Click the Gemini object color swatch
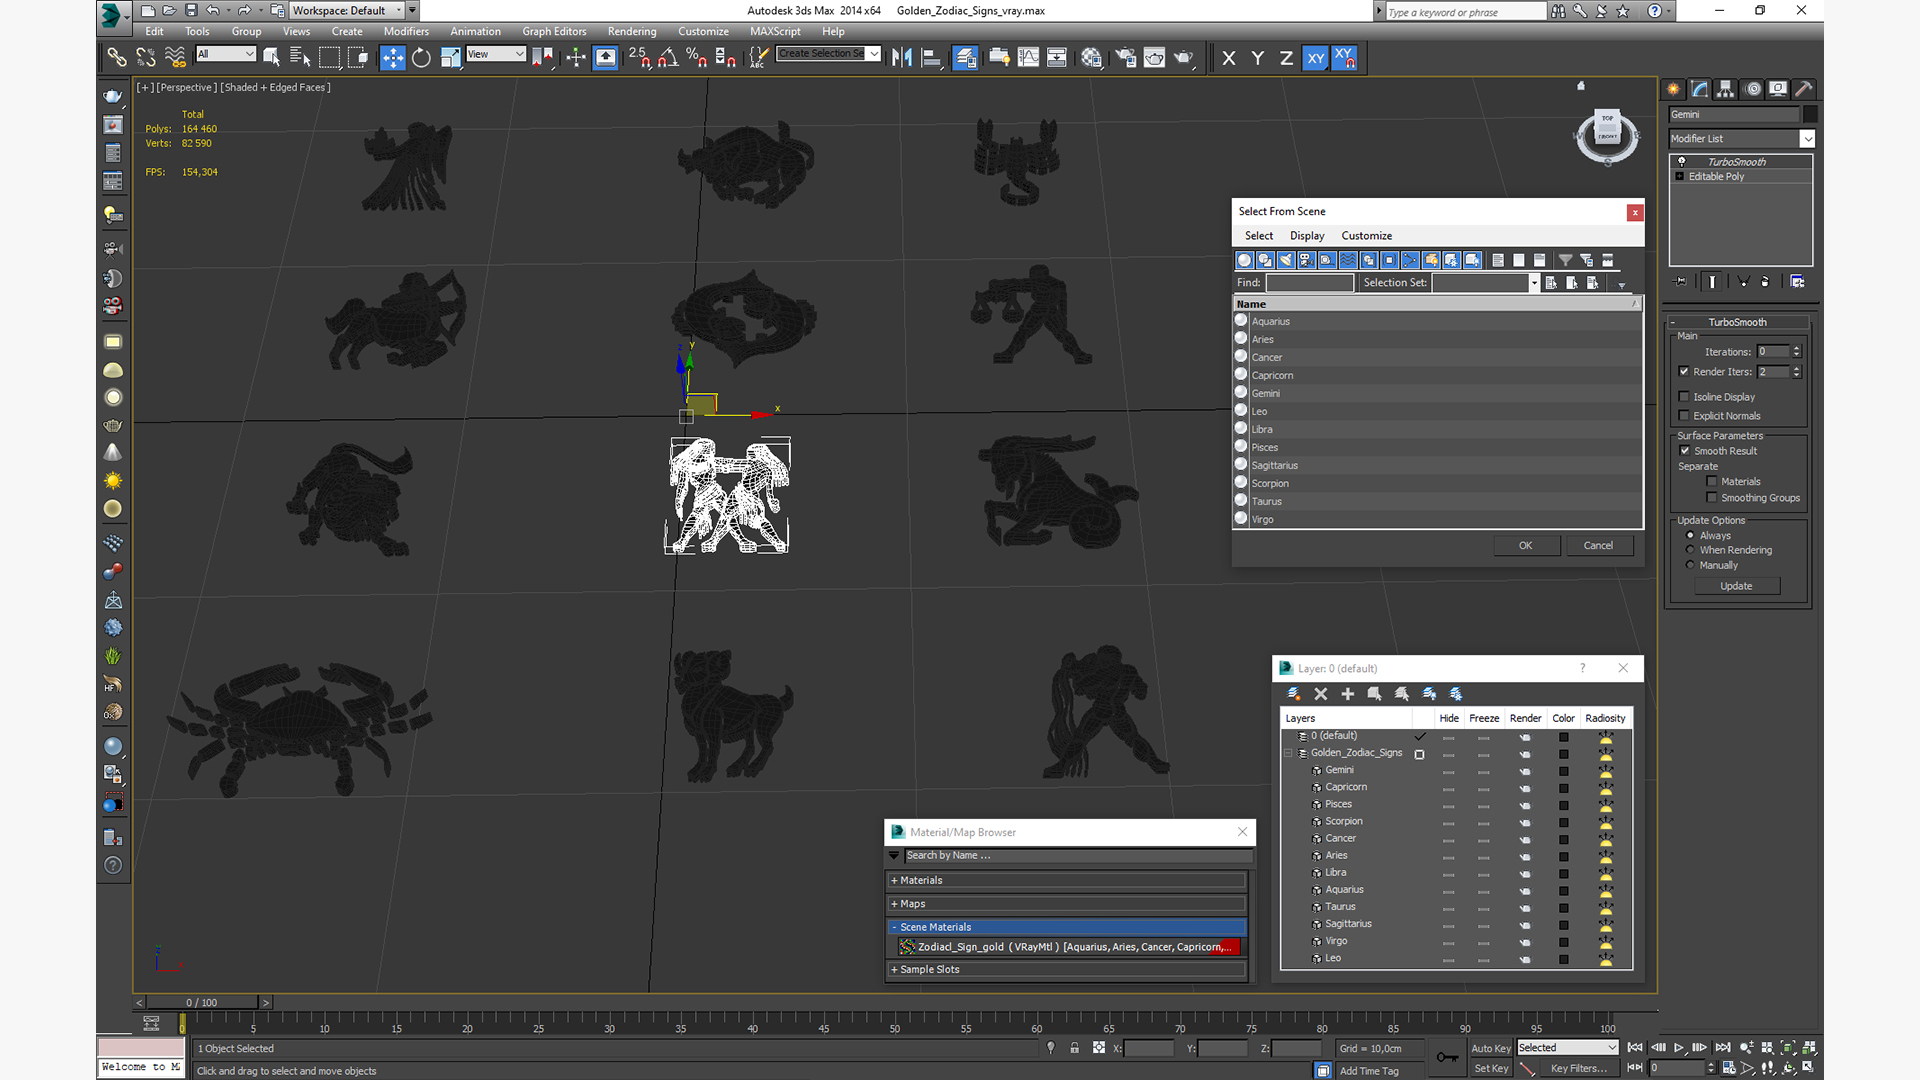Screen dimensions: 1920x1080 tap(1810, 115)
